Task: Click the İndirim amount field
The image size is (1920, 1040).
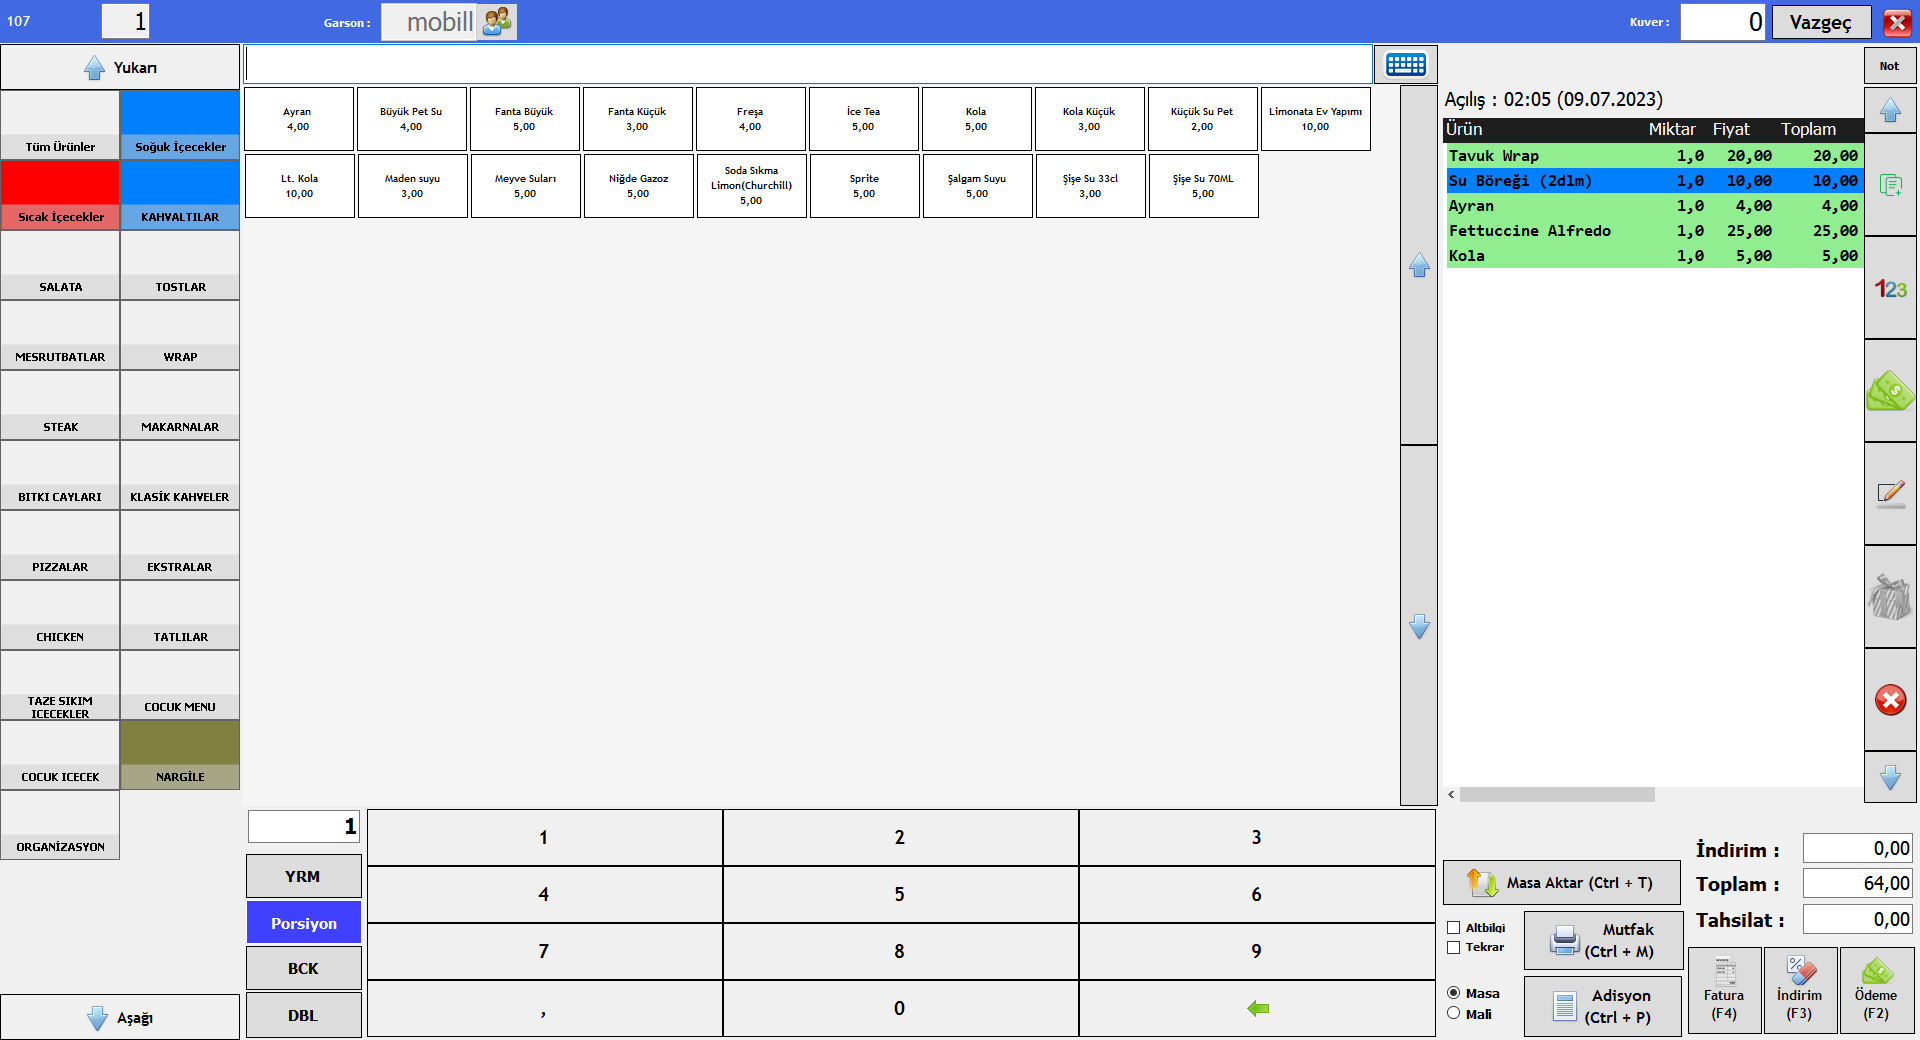Action: (x=1857, y=849)
